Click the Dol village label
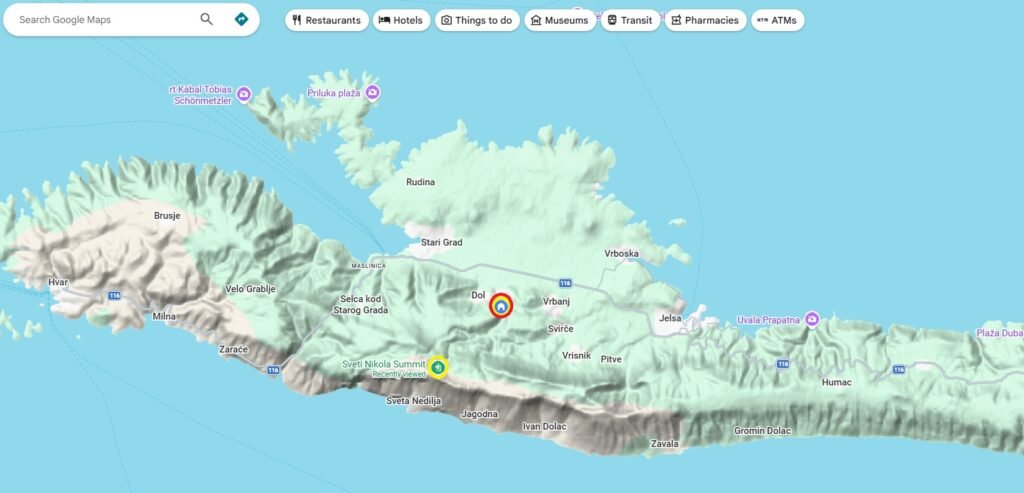Viewport: 1024px width, 493px height. [x=478, y=295]
